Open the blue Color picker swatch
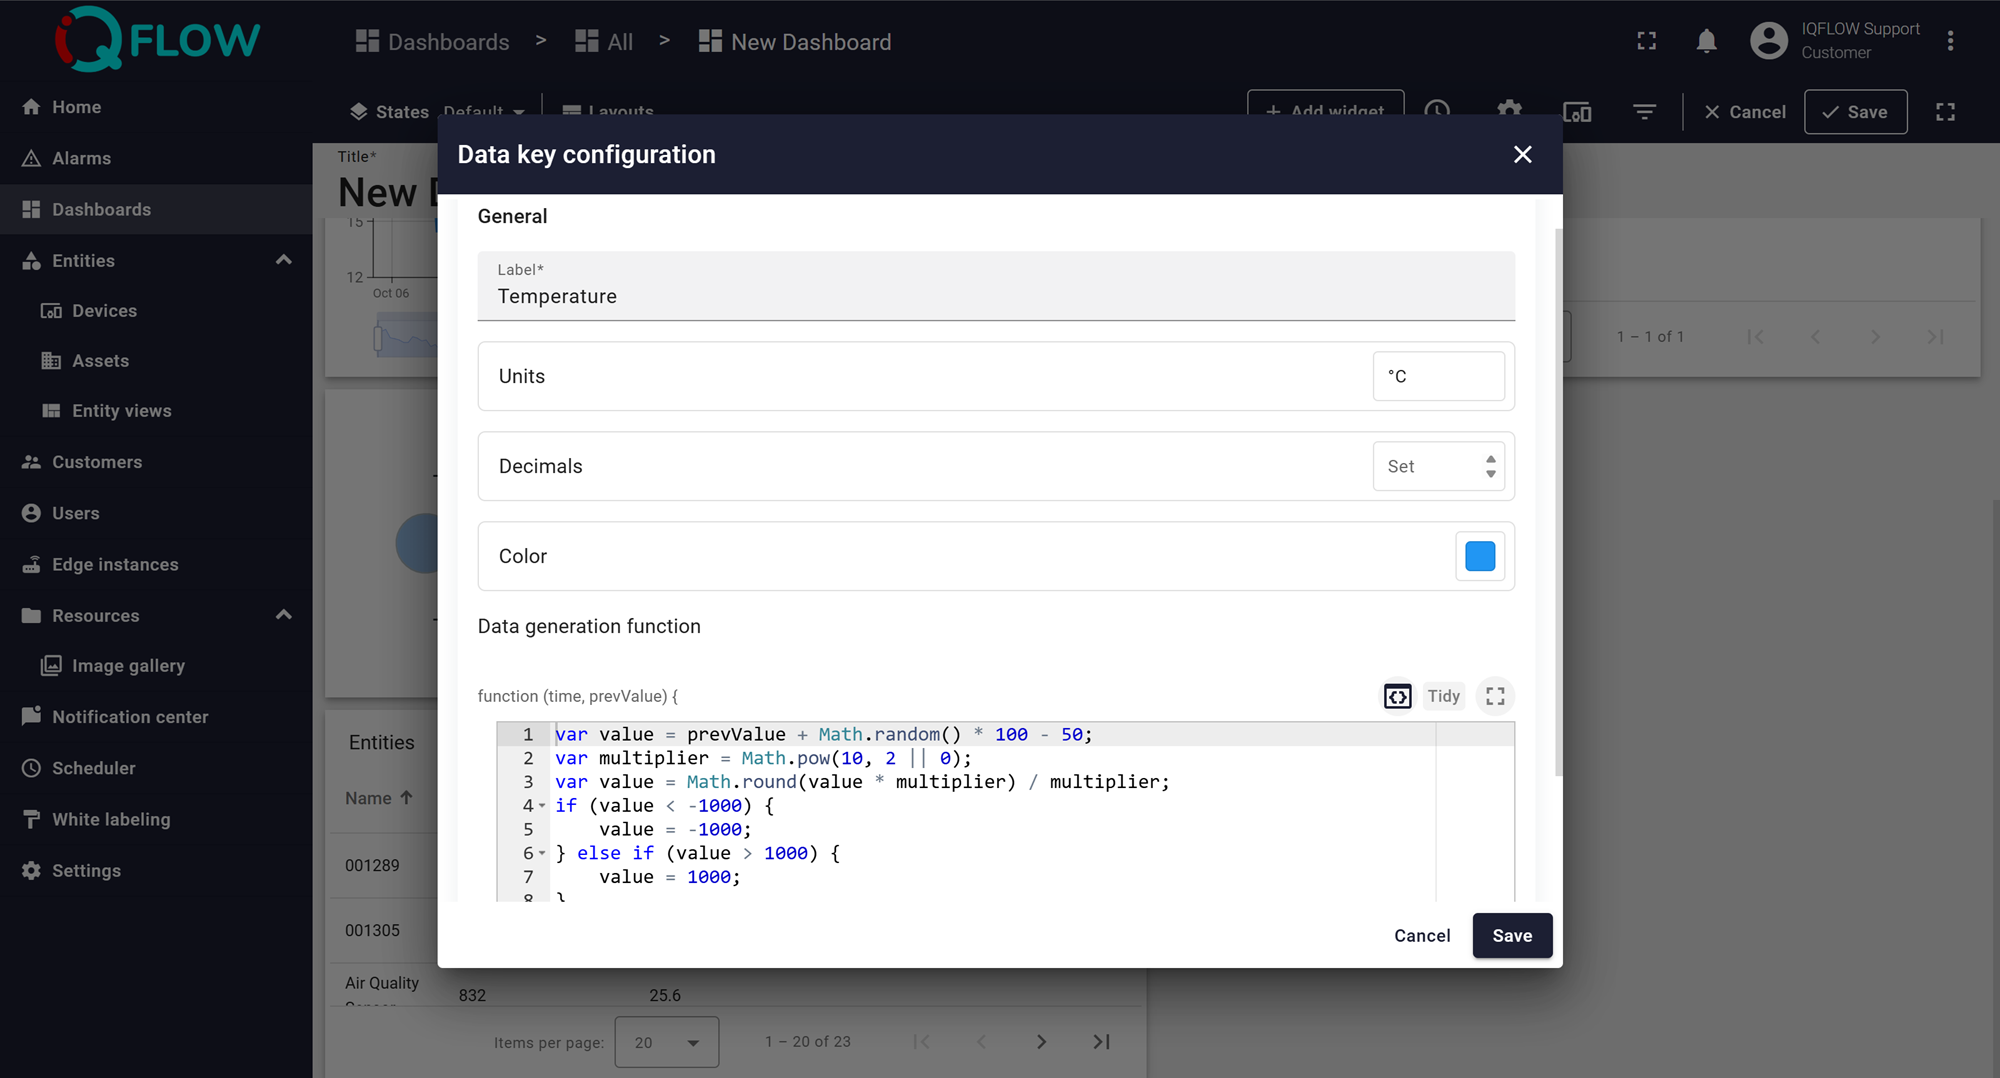 click(1479, 556)
